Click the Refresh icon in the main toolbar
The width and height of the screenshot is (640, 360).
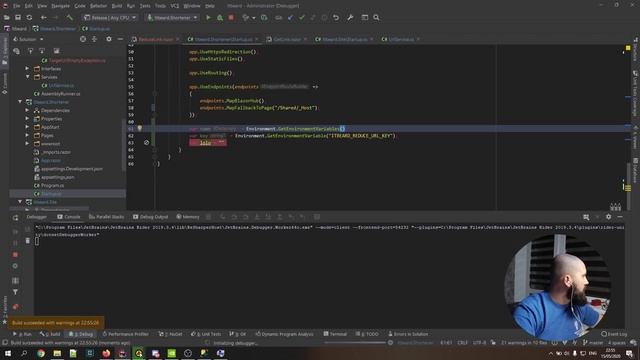[29, 18]
